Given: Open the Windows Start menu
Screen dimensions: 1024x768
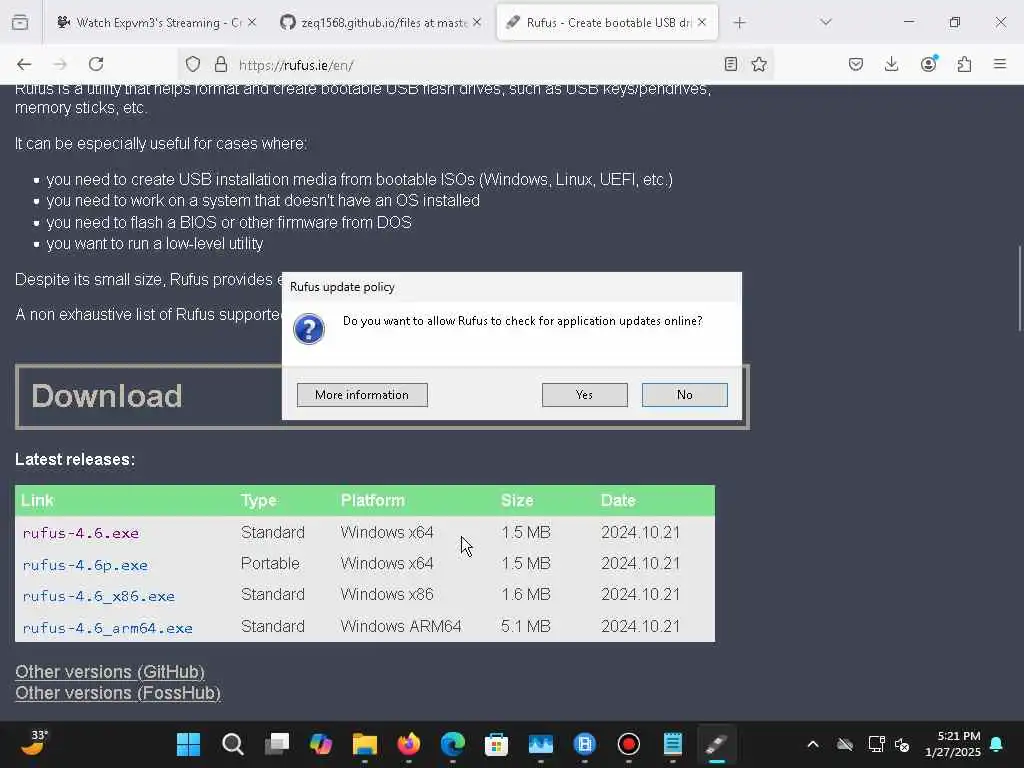Looking at the screenshot, I should [189, 744].
